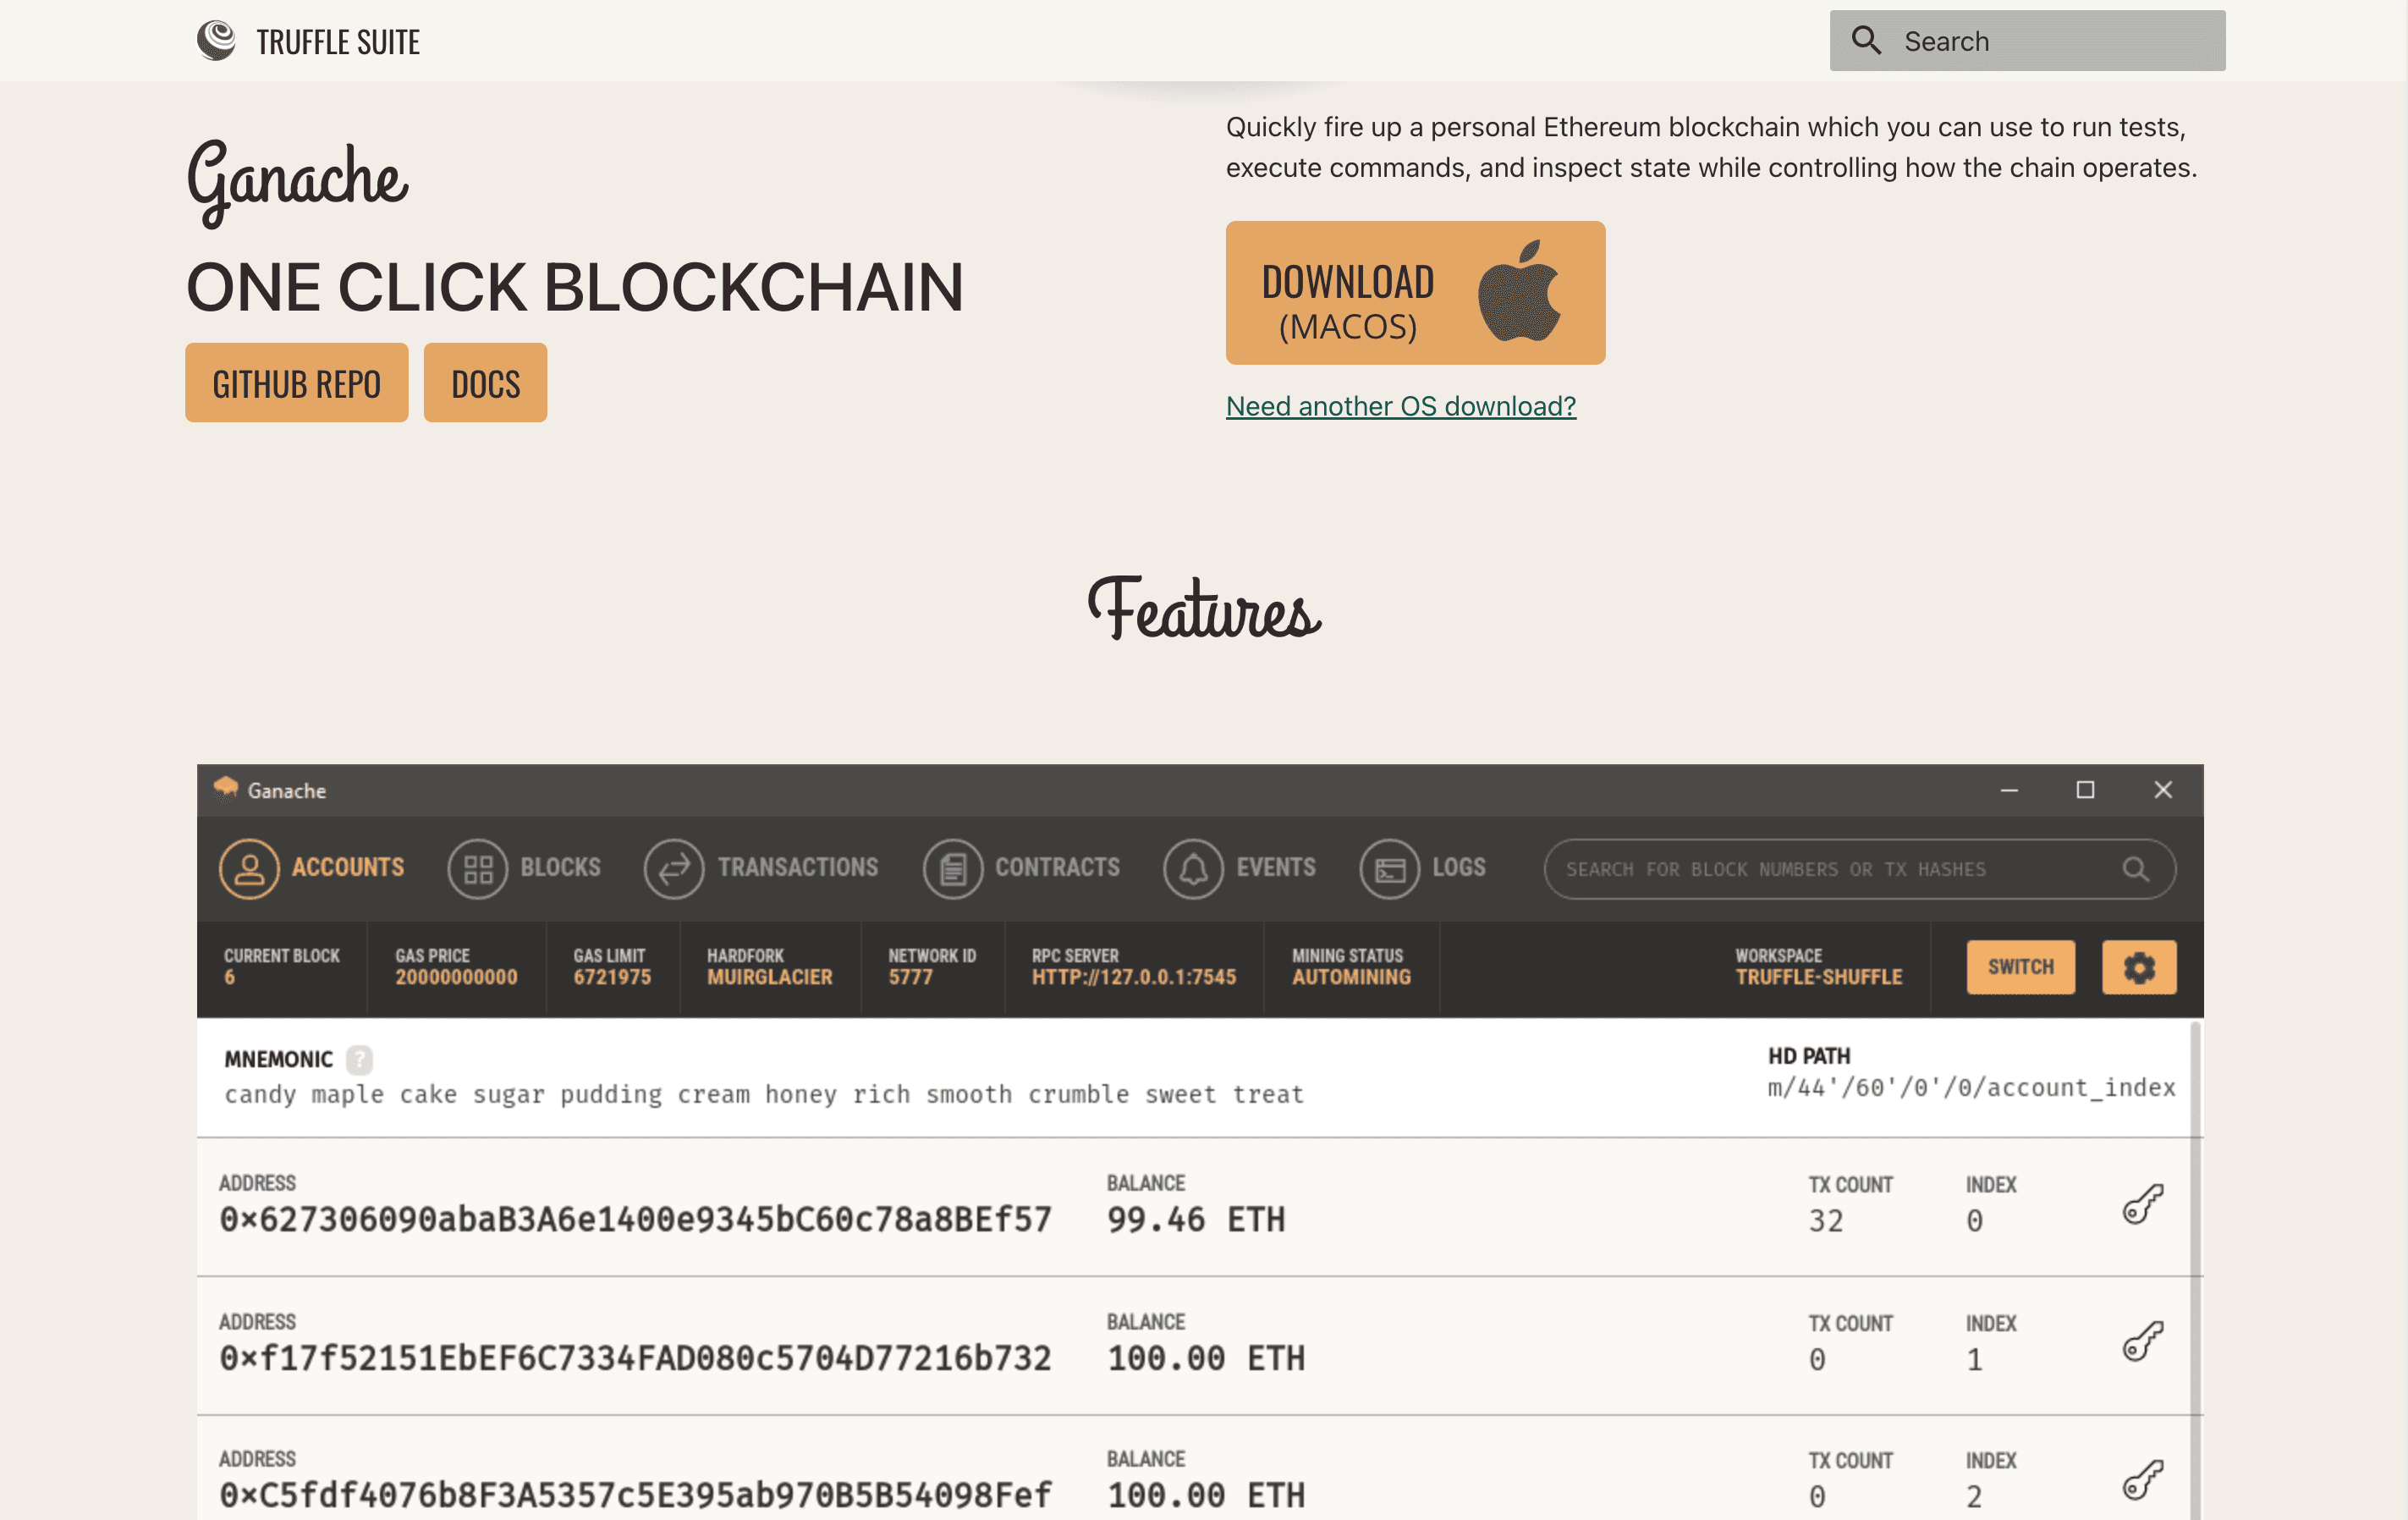This screenshot has width=2408, height=1520.
Task: Click address 0xC5fdf4076b8F3A5357c5E395ab970B5B54098Fef
Action: [x=635, y=1495]
